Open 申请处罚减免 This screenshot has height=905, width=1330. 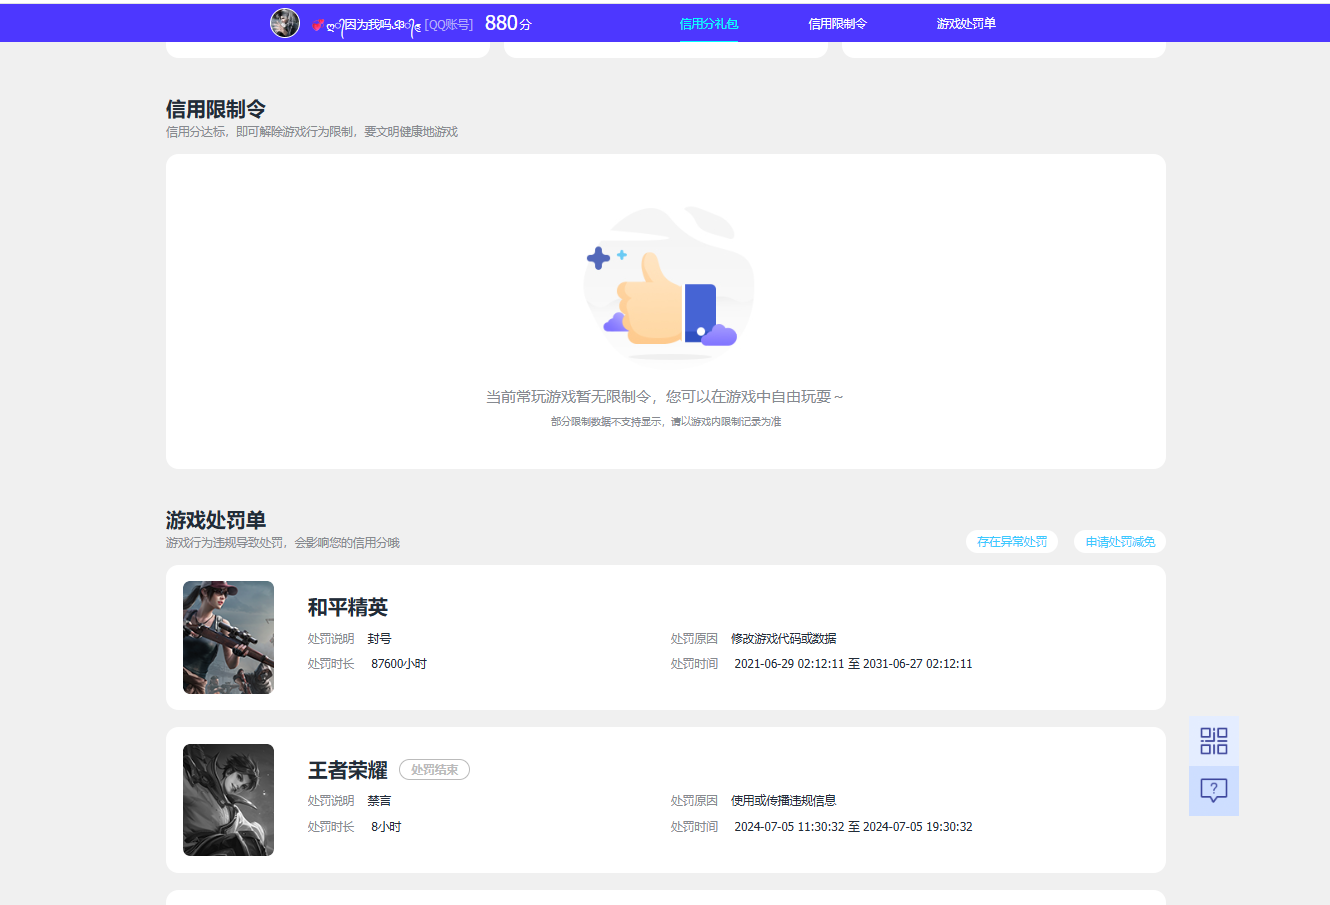tap(1119, 541)
